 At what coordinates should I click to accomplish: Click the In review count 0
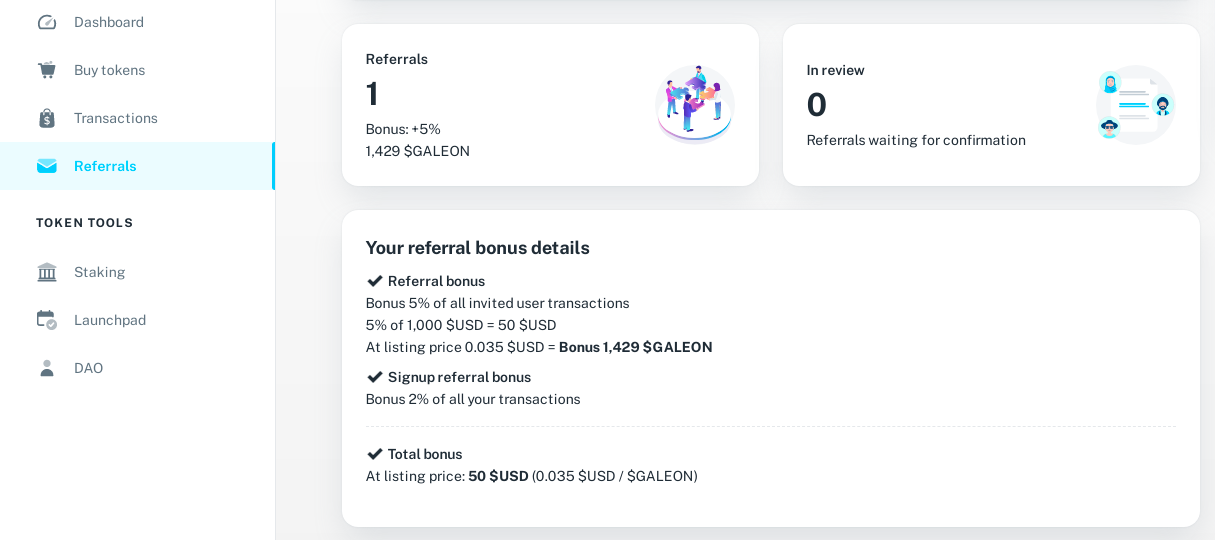(817, 105)
